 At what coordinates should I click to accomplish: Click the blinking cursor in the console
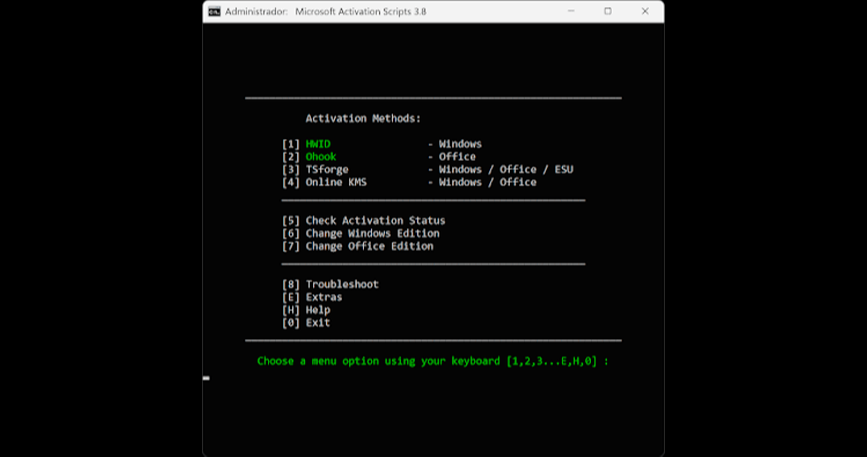pyautogui.click(x=206, y=378)
